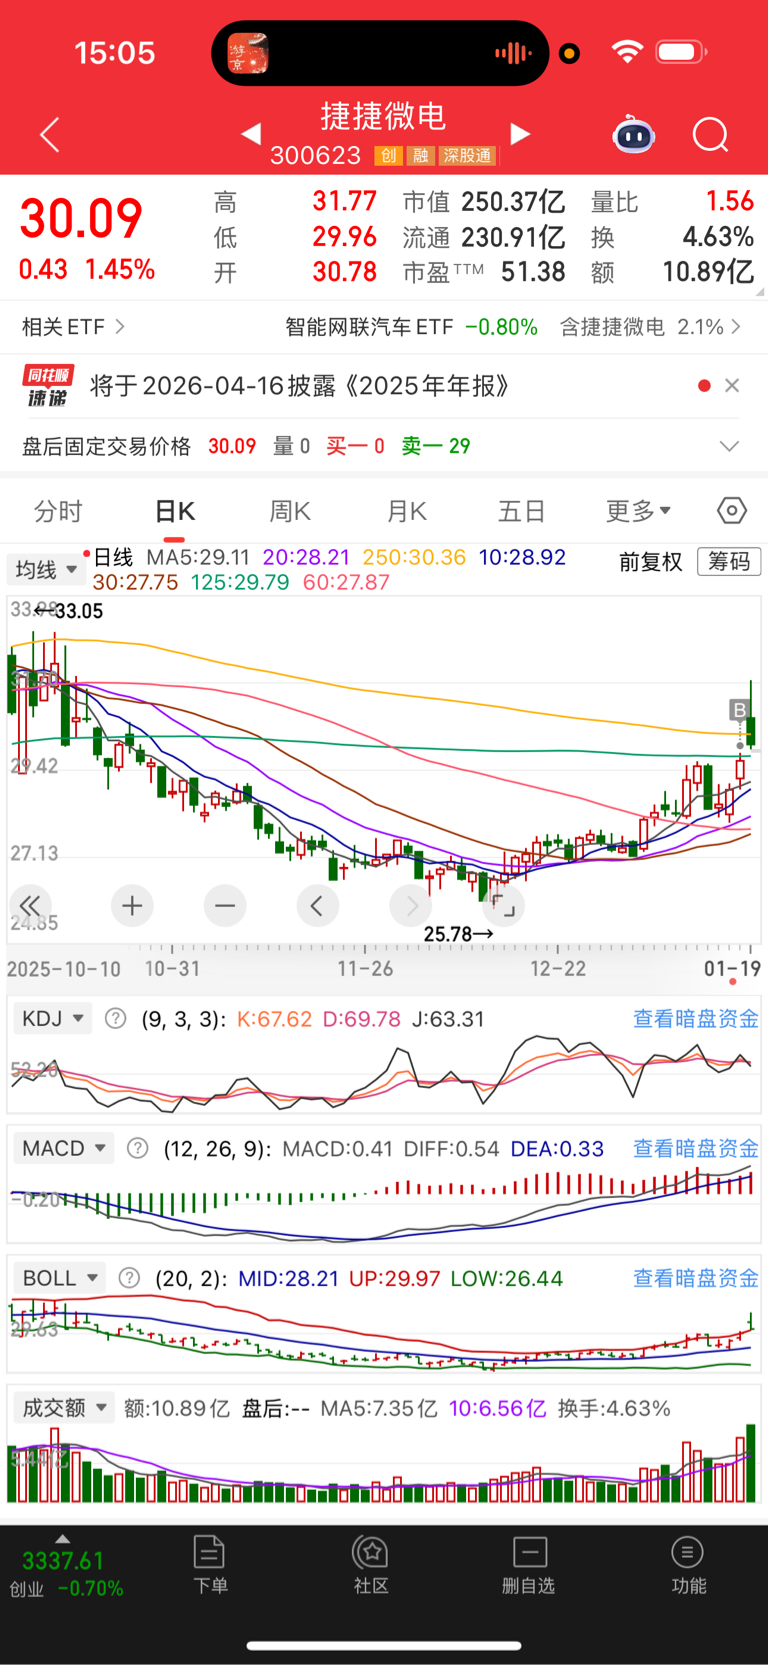
Task: Toggle 筹码 chip distribution
Action: point(729,562)
